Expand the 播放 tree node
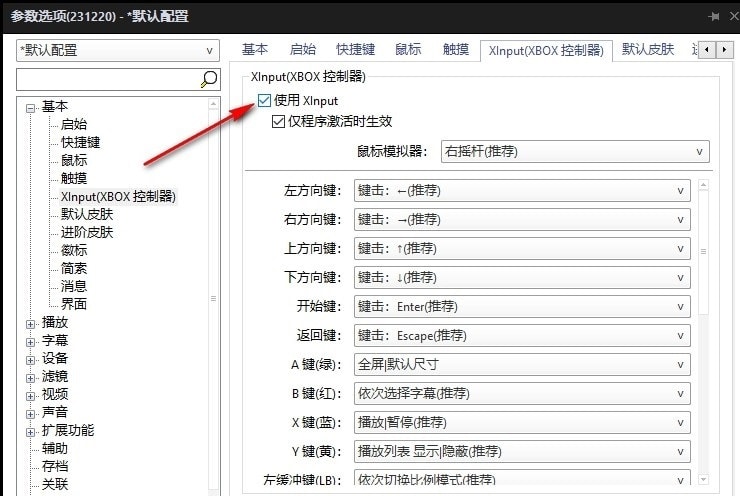The width and height of the screenshot is (740, 496). click(x=31, y=324)
